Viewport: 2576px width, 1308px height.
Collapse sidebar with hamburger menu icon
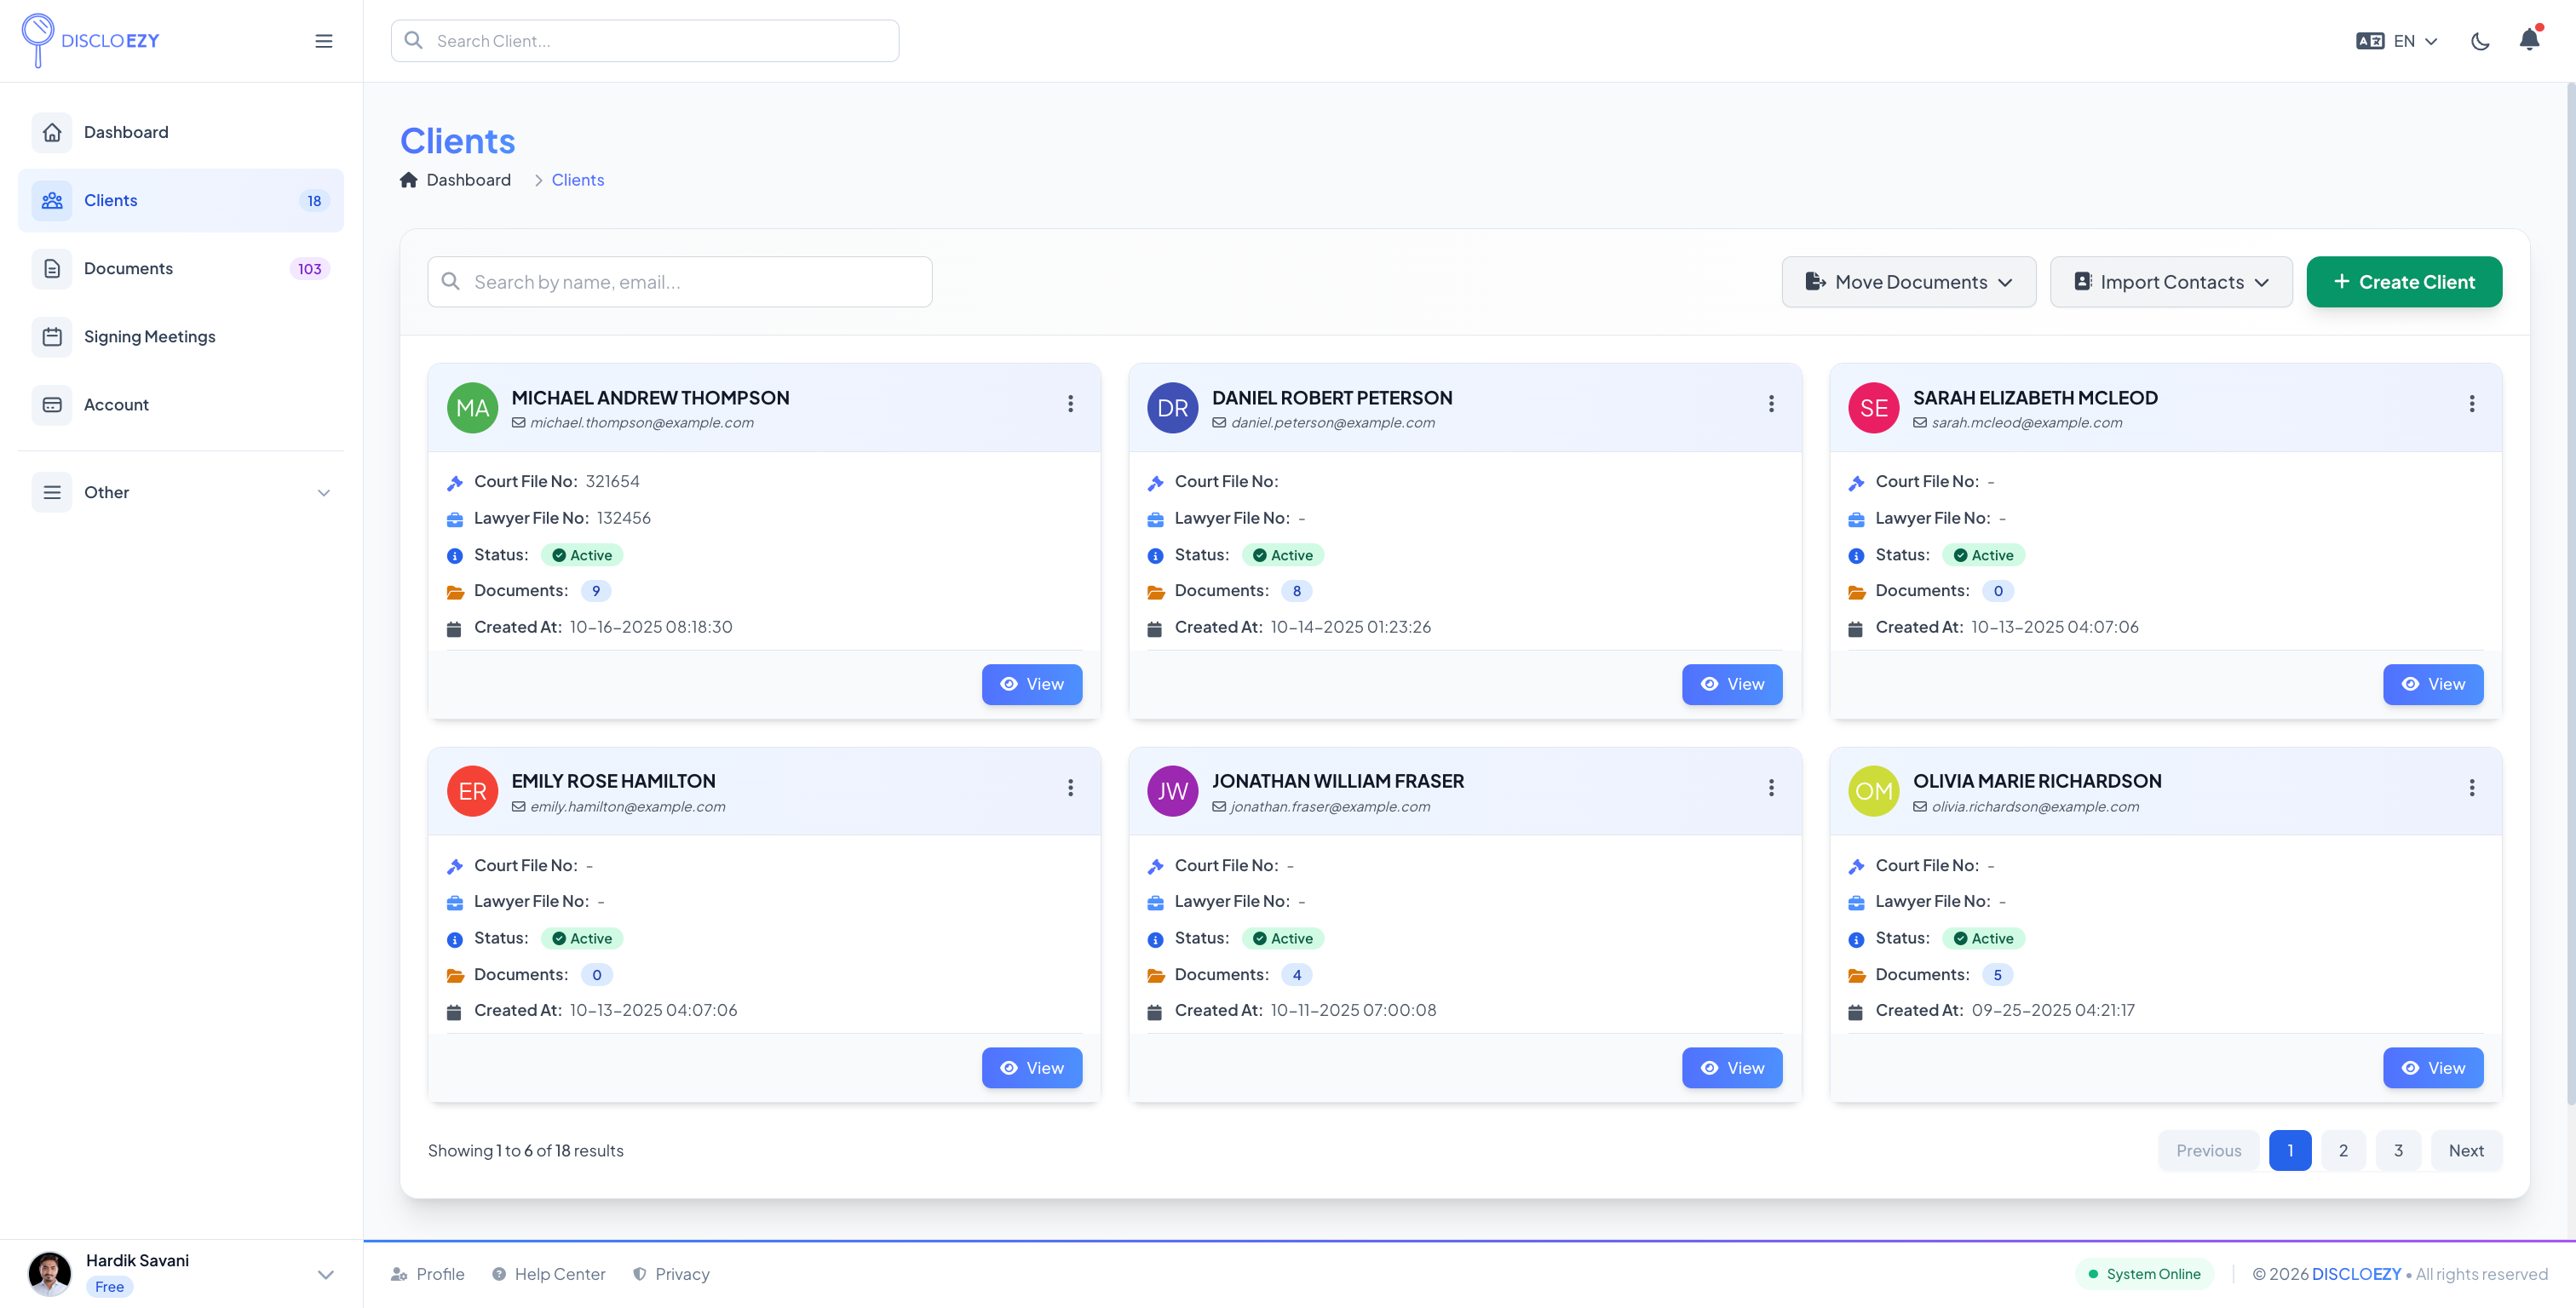click(323, 41)
